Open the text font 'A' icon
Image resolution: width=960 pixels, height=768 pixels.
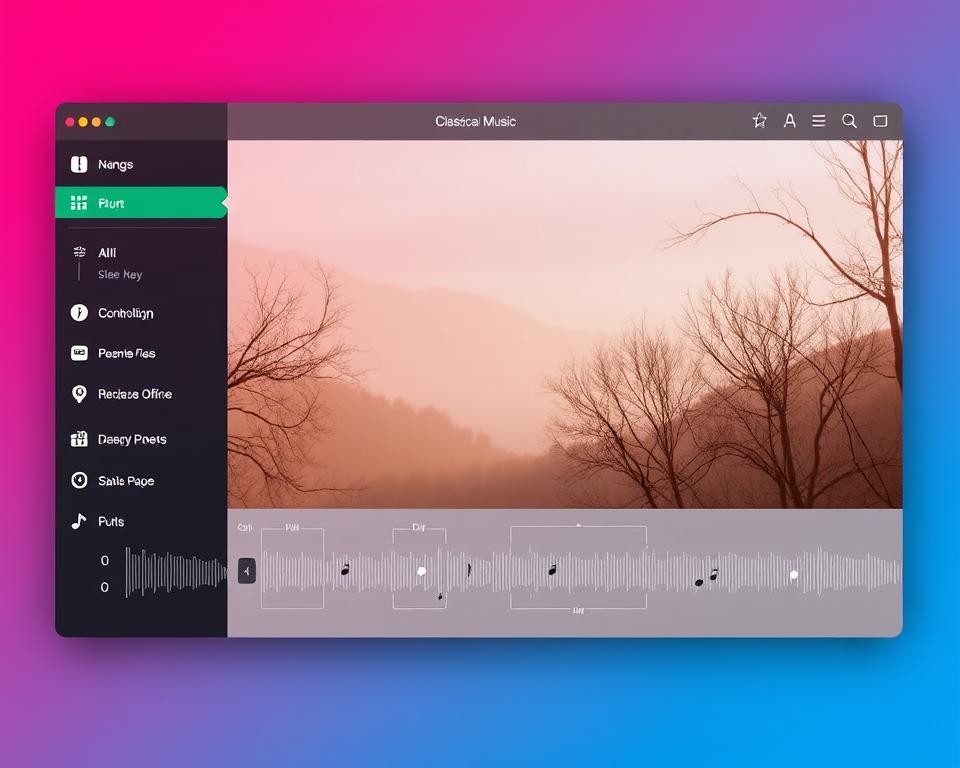789,121
